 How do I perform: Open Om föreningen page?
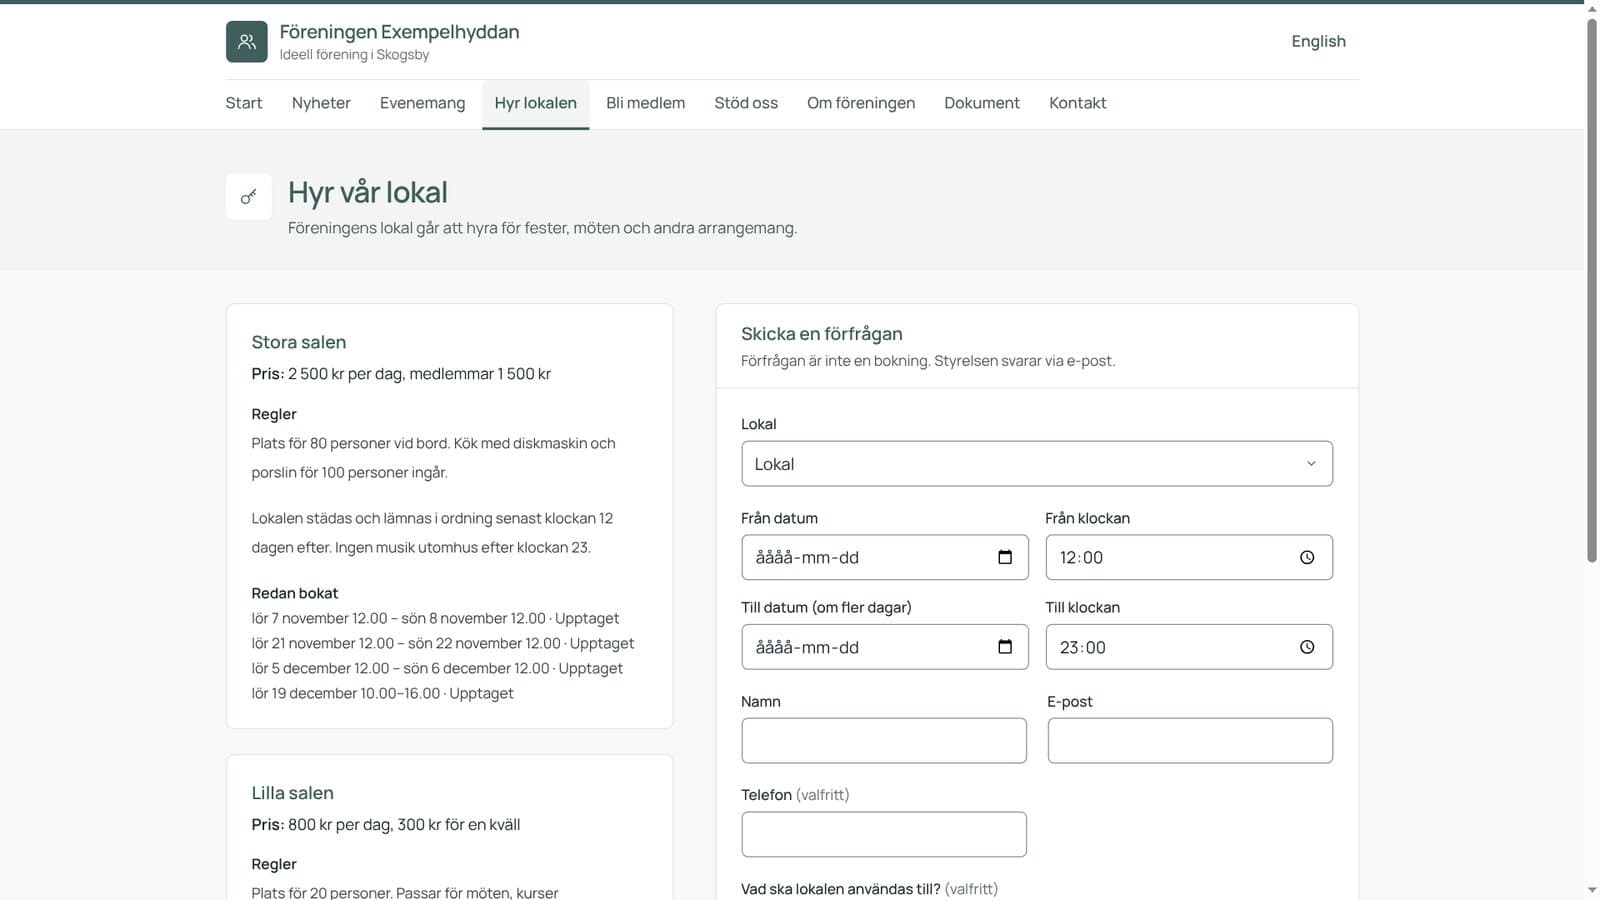[x=861, y=103]
